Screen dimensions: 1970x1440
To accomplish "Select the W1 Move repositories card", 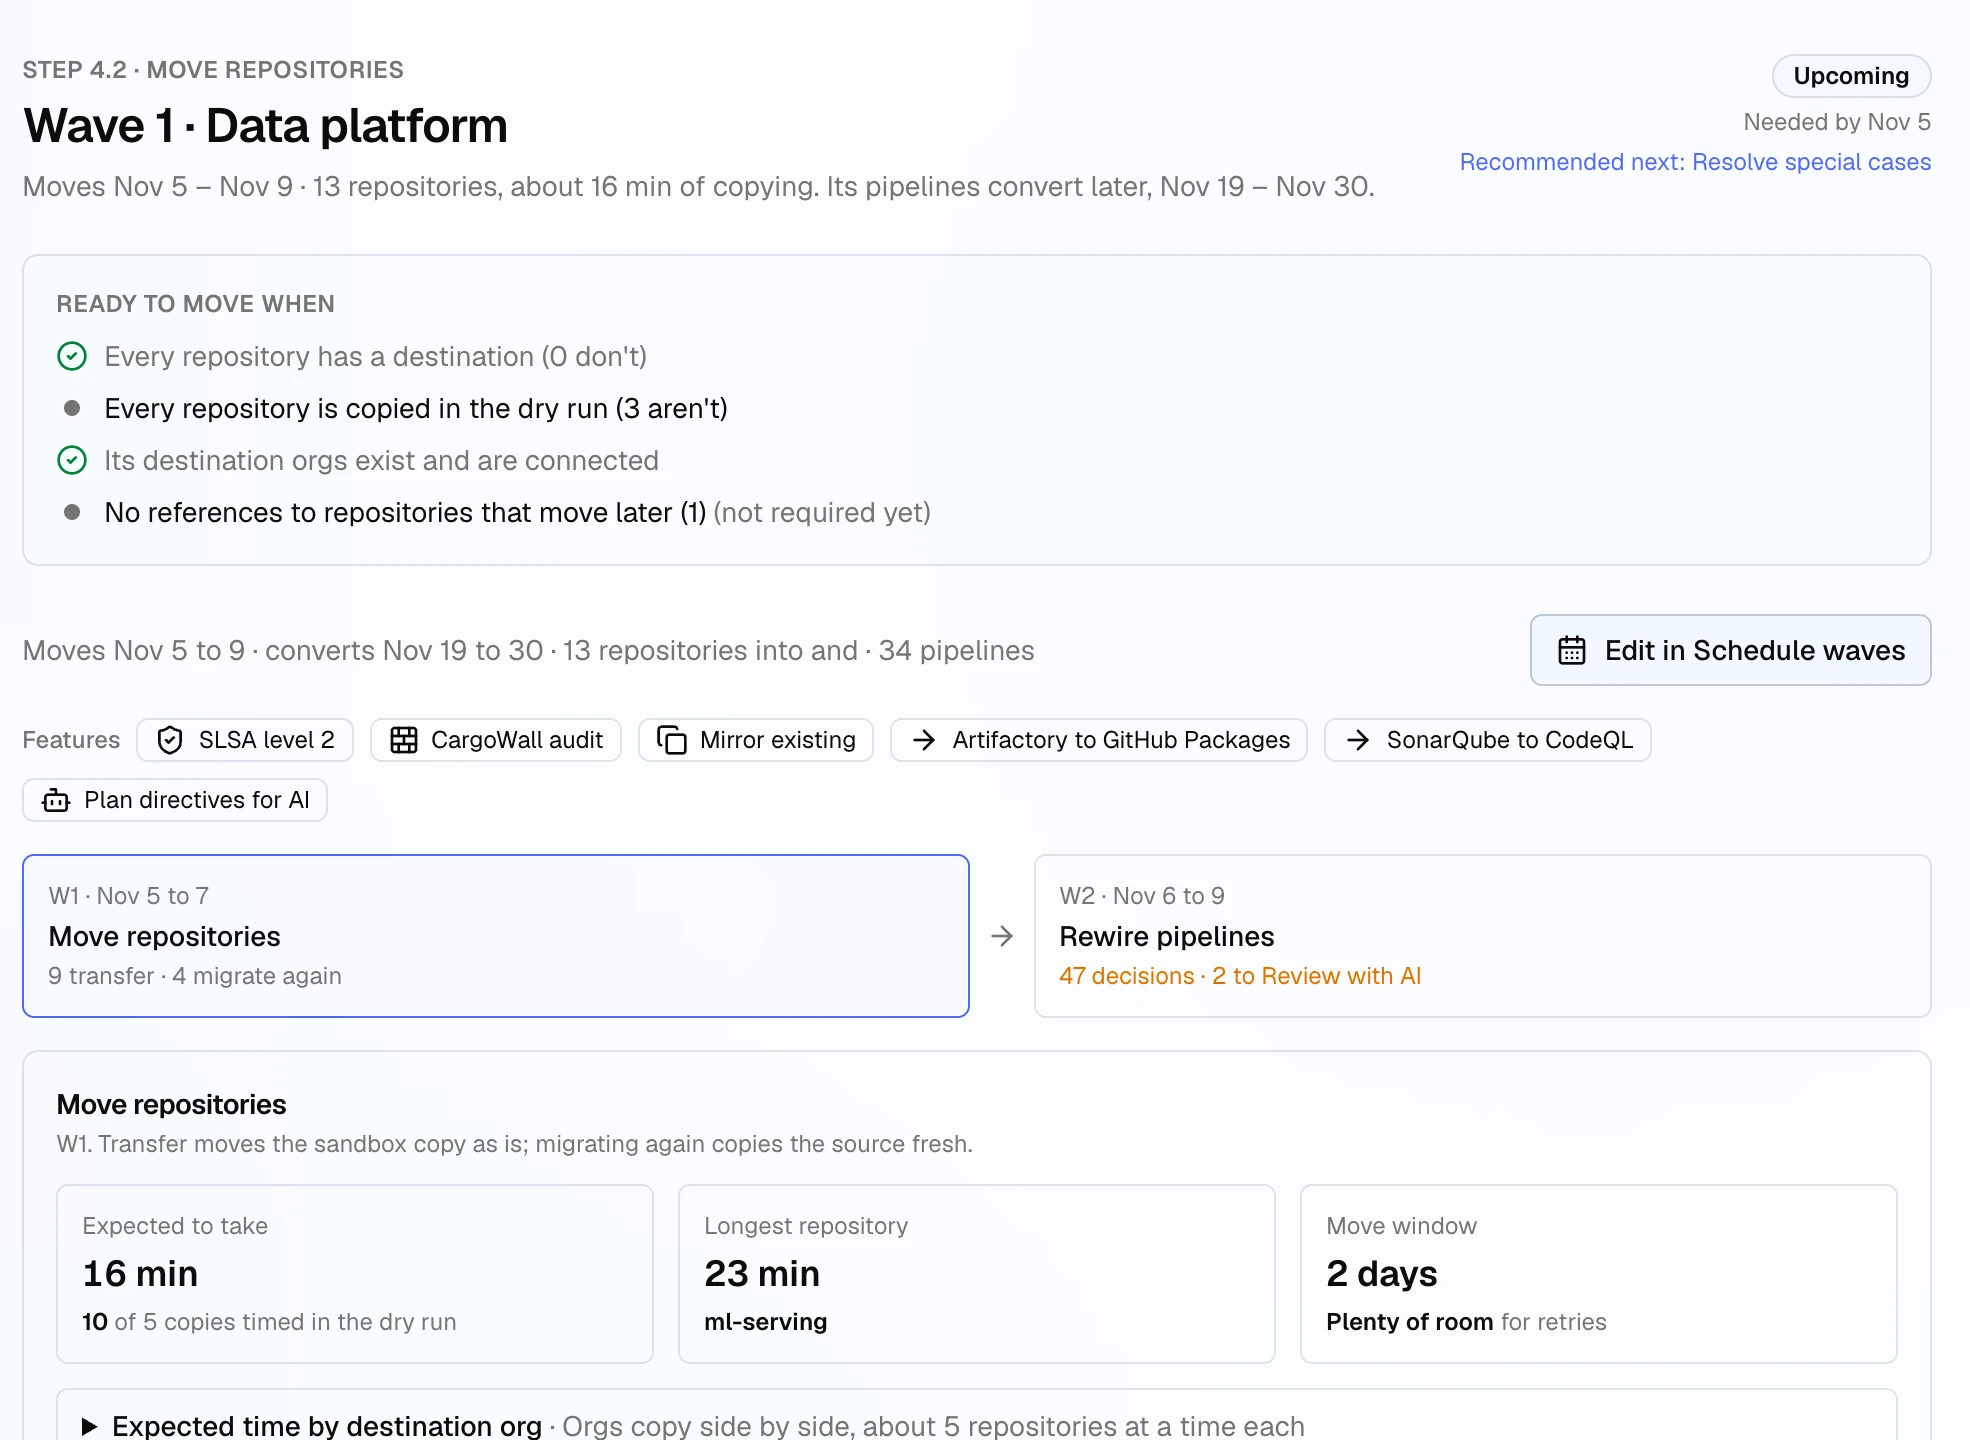I will tap(496, 936).
